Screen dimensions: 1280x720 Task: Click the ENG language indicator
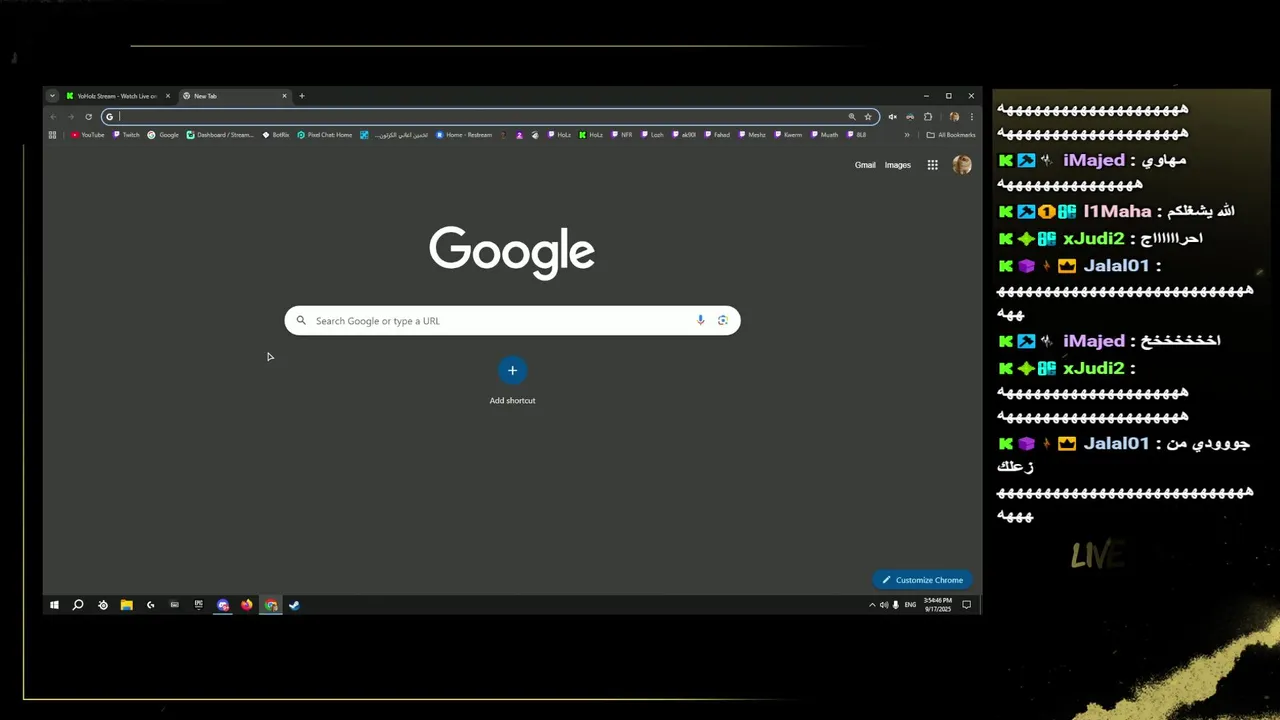tap(910, 605)
